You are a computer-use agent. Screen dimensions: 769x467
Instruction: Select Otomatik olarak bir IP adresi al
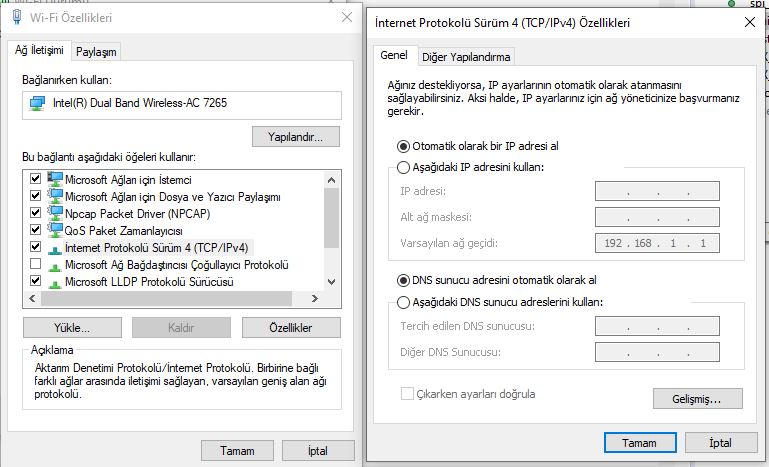pos(403,146)
